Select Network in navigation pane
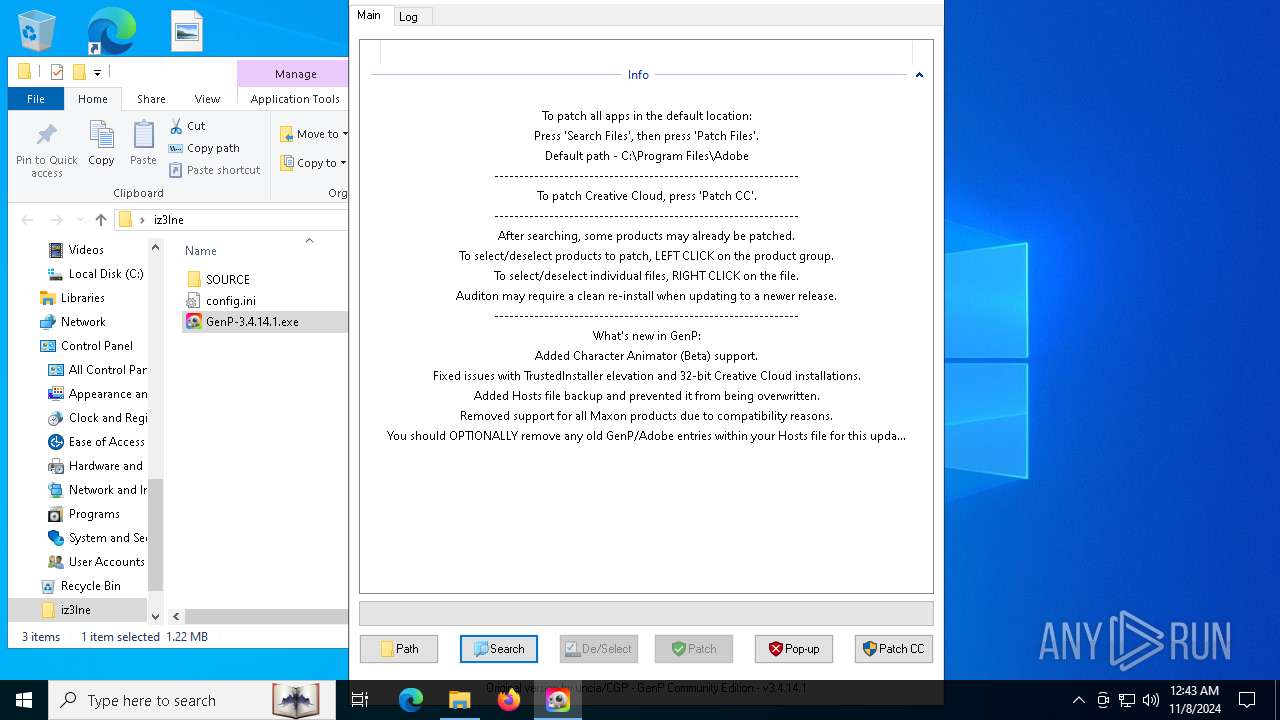The image size is (1280, 720). 72,322
